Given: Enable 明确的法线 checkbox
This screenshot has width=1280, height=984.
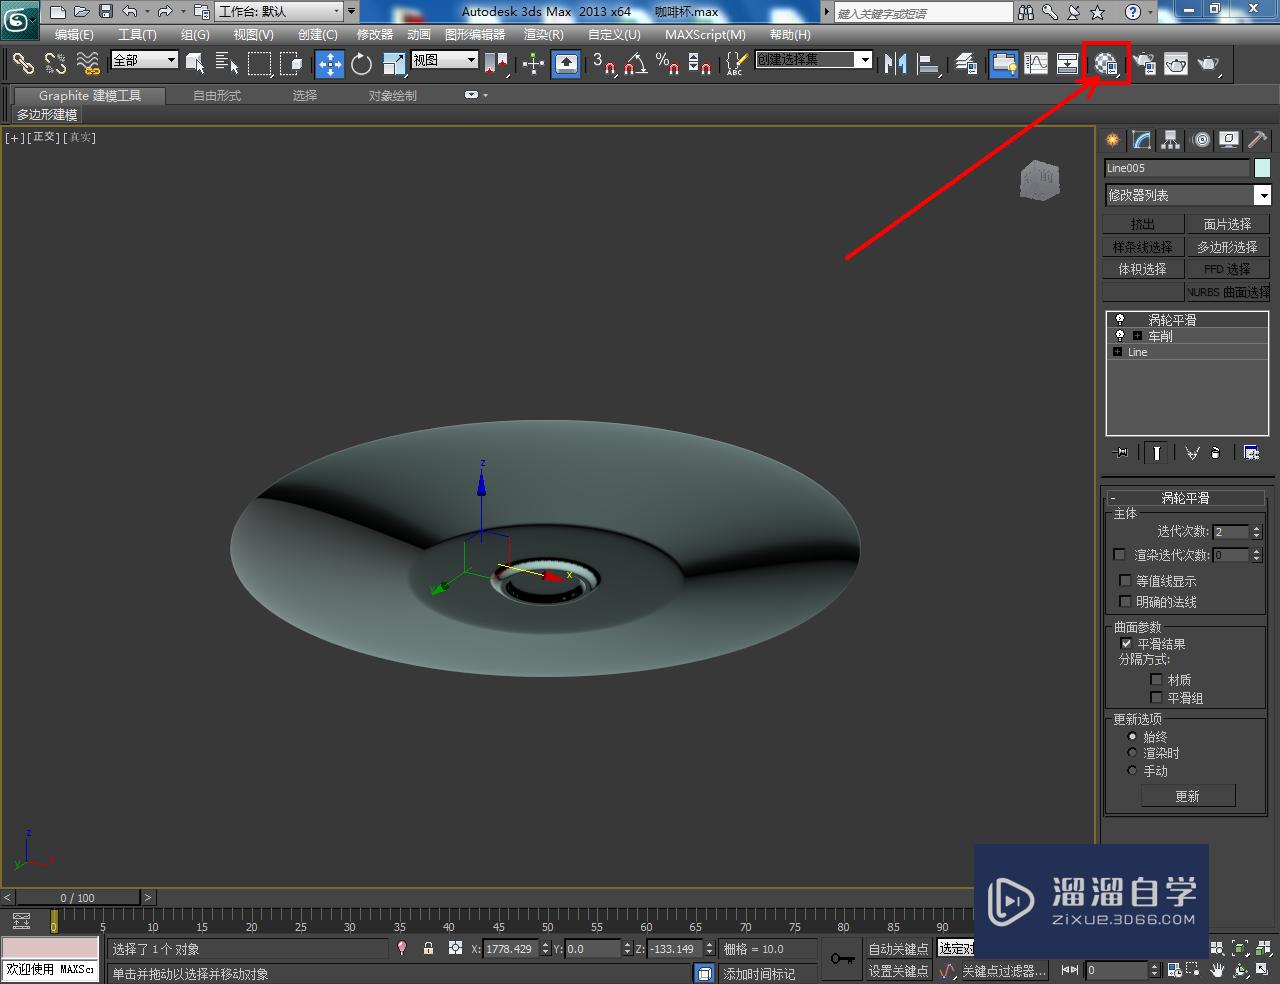Looking at the screenshot, I should click(x=1125, y=601).
